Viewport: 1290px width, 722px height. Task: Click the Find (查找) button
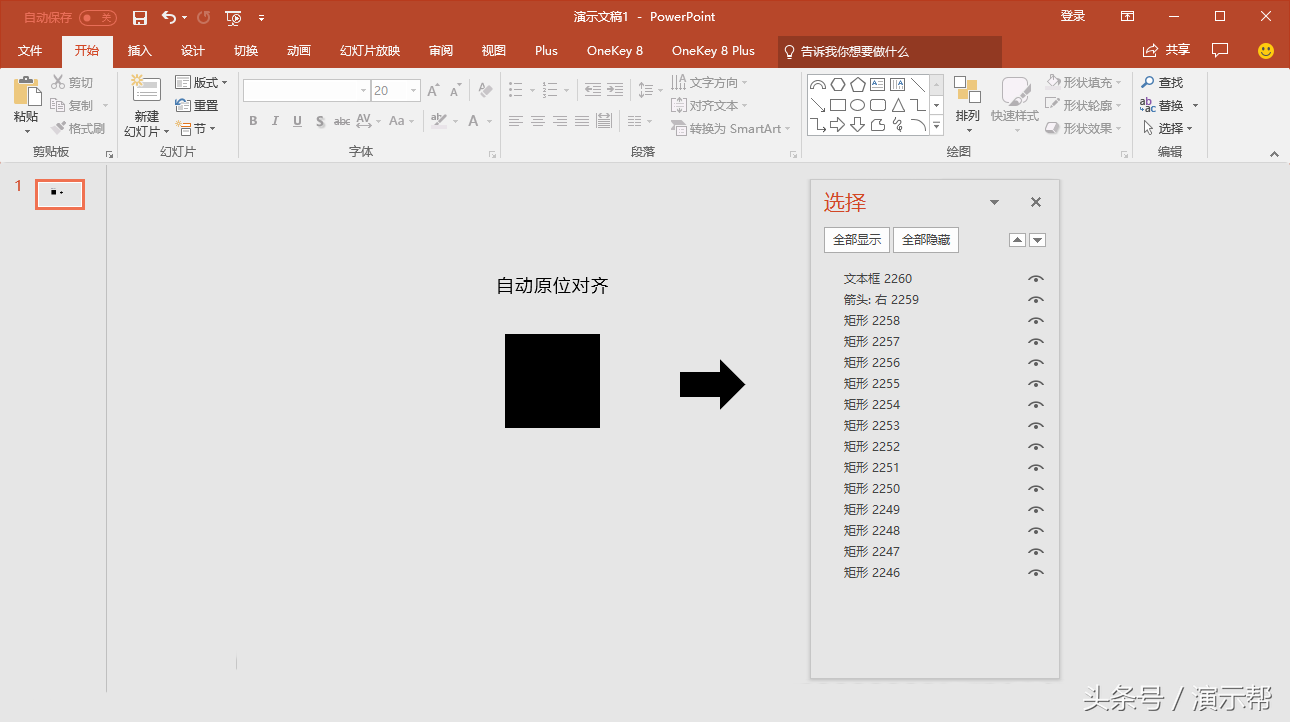tap(1163, 82)
